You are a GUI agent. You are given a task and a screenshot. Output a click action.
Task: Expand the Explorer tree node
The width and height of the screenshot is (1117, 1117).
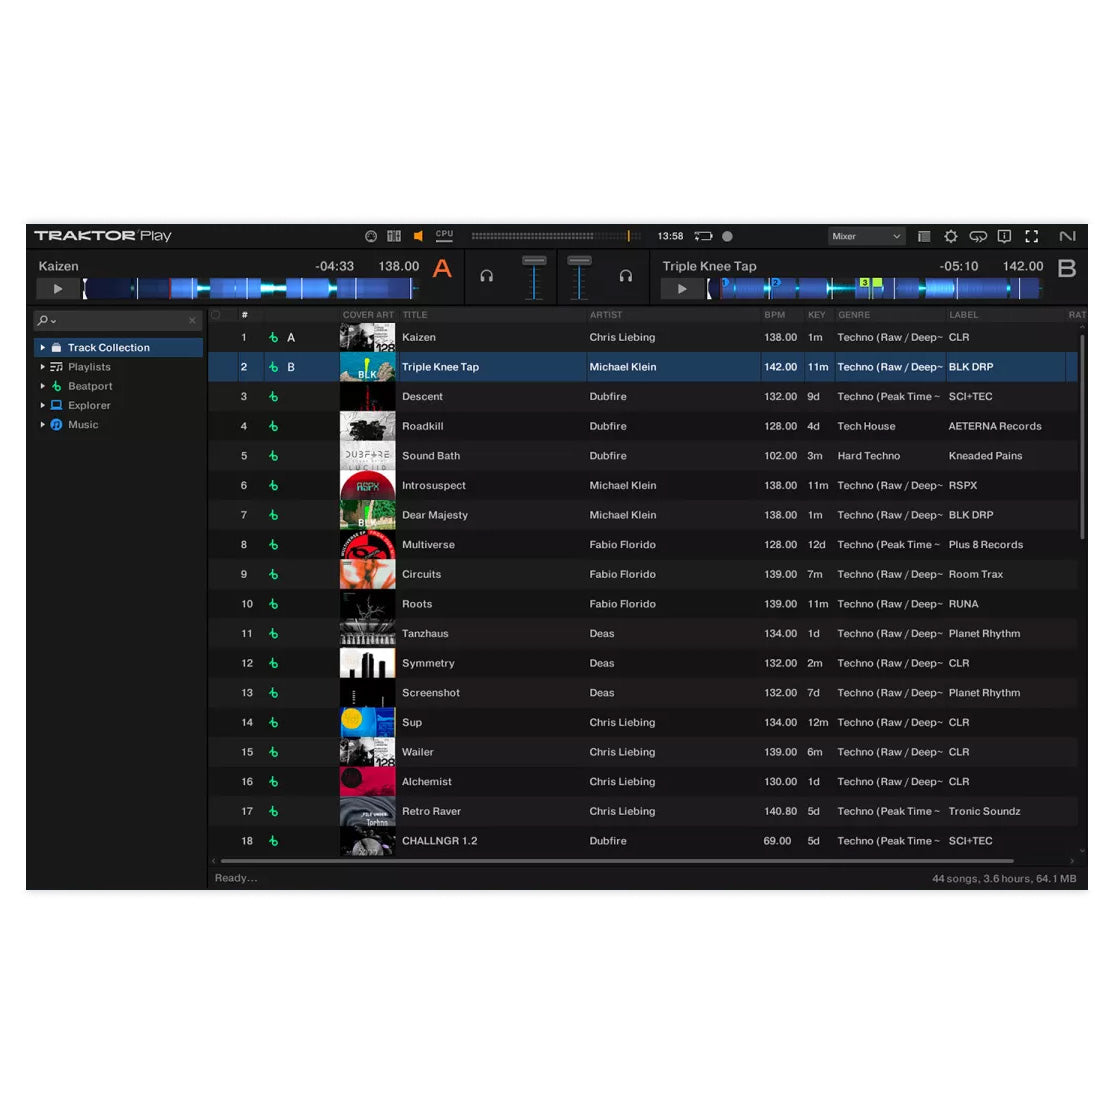click(x=43, y=405)
